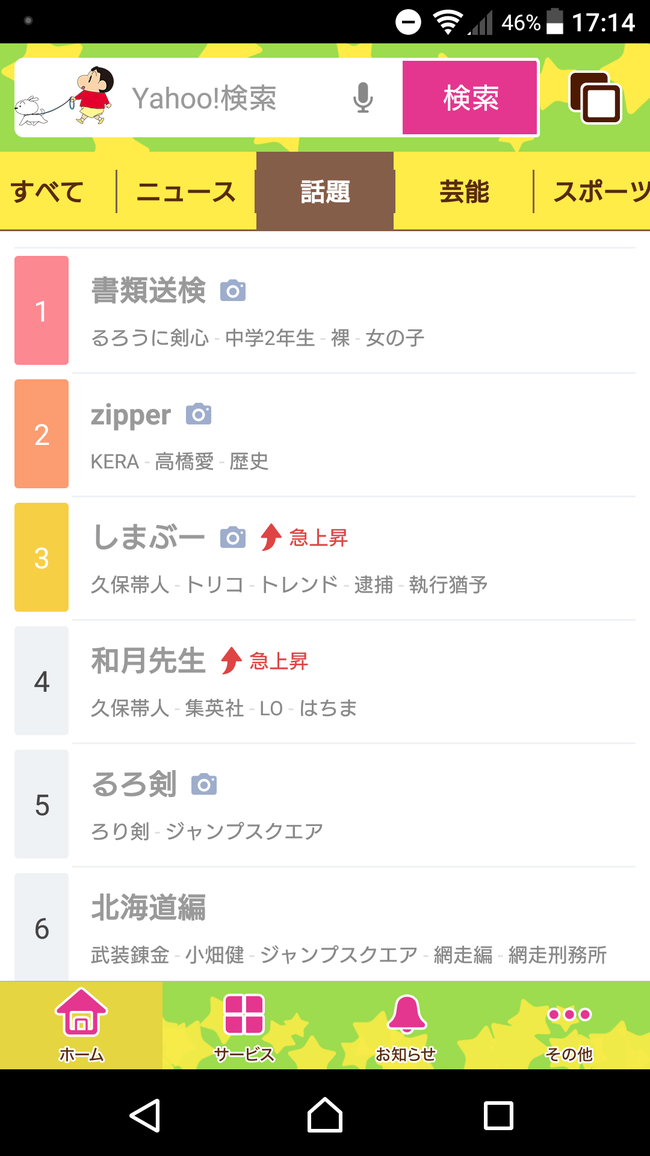Switch to the ニュース tab
This screenshot has width=650, height=1156.
(186, 192)
